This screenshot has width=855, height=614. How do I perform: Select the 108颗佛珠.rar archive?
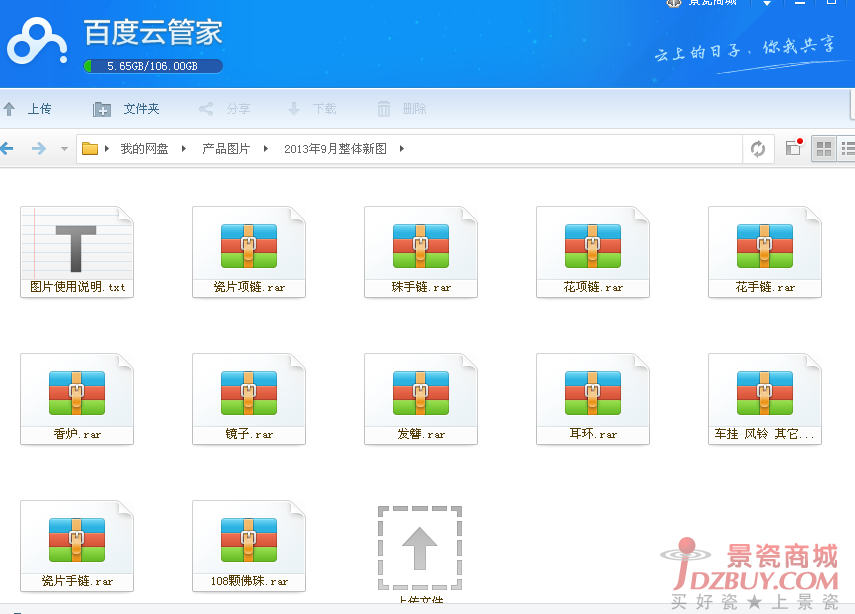pos(249,544)
